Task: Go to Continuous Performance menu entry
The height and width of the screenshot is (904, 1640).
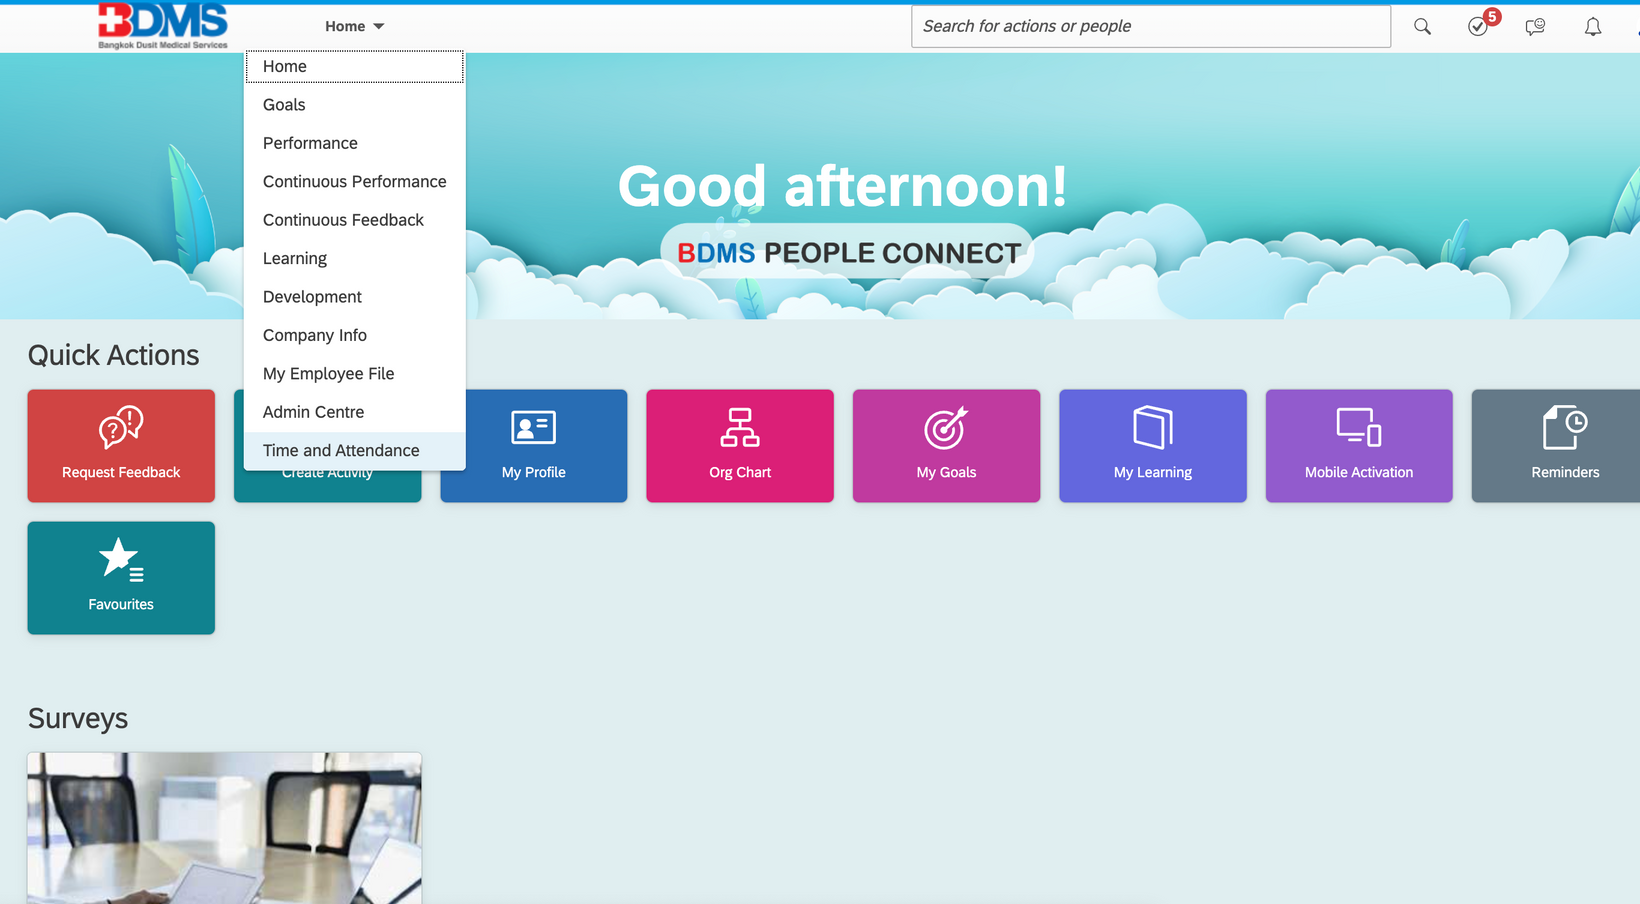Action: (354, 182)
